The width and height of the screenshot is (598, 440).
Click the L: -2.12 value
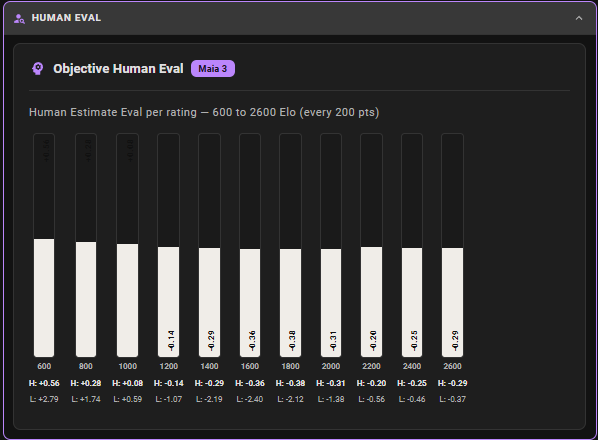click(x=291, y=399)
